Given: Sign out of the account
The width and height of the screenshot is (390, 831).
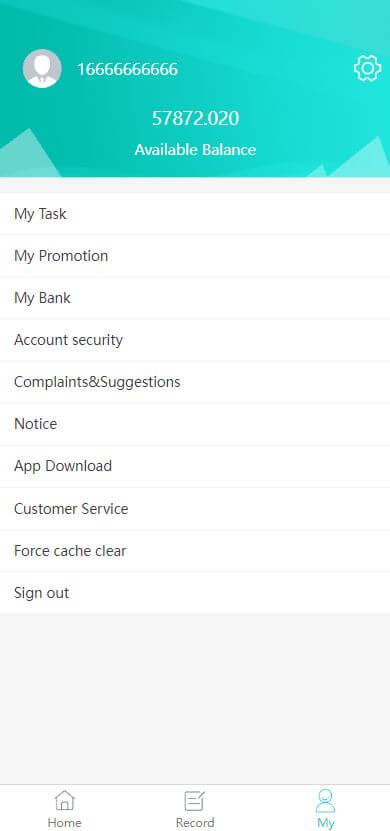Looking at the screenshot, I should [x=195, y=593].
